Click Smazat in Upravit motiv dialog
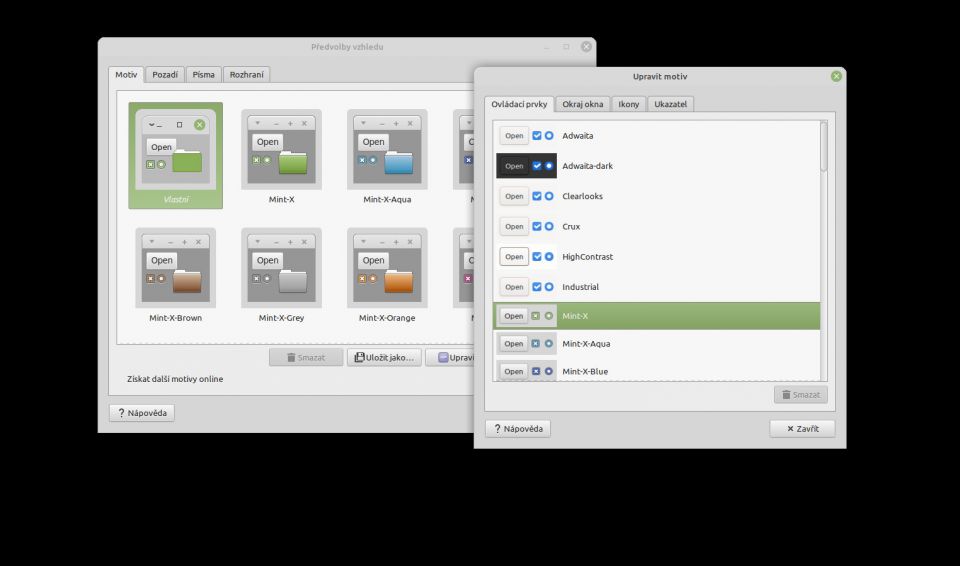Screen dimensions: 960x566 pos(801,394)
